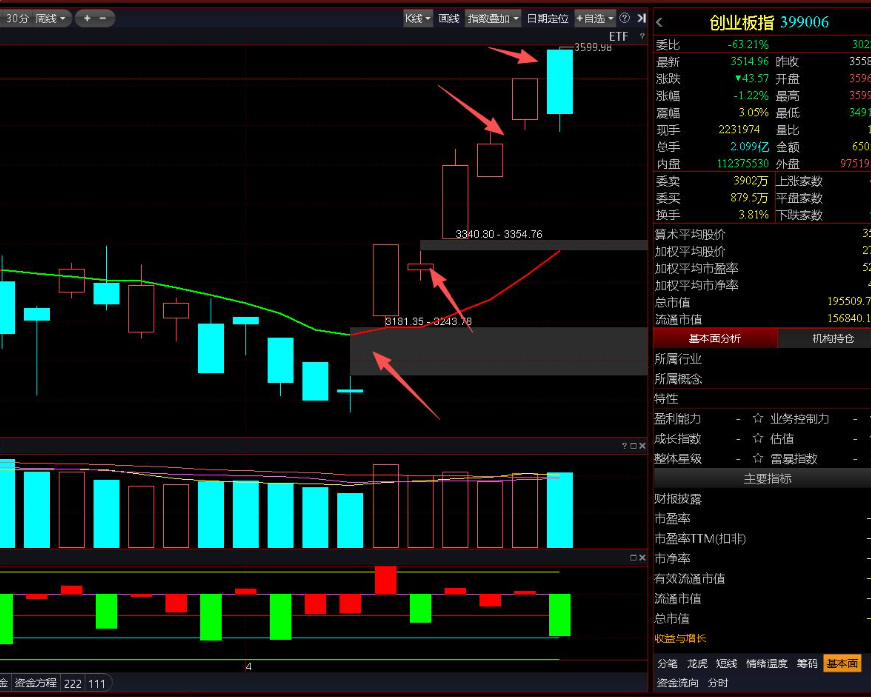Close the bottom red-green indicator panel
The image size is (871, 697).
pyautogui.click(x=642, y=557)
